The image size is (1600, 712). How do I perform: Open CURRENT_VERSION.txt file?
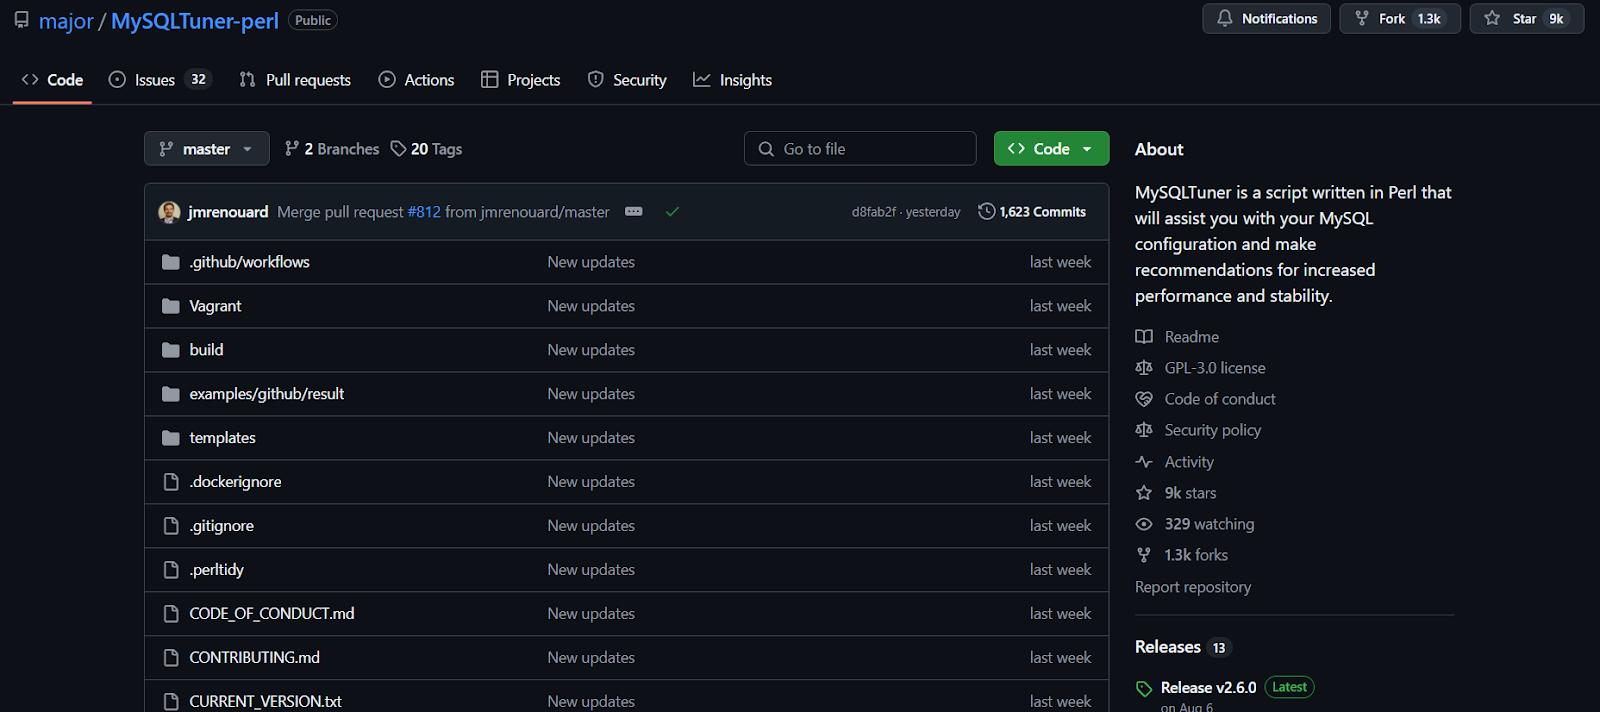pyautogui.click(x=265, y=701)
